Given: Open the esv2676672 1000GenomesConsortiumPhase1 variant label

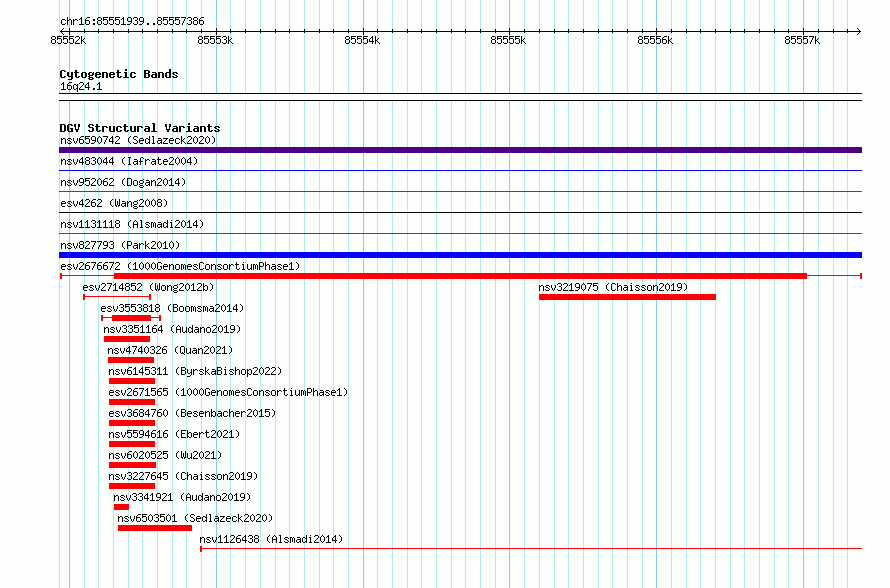Looking at the screenshot, I should [180, 266].
